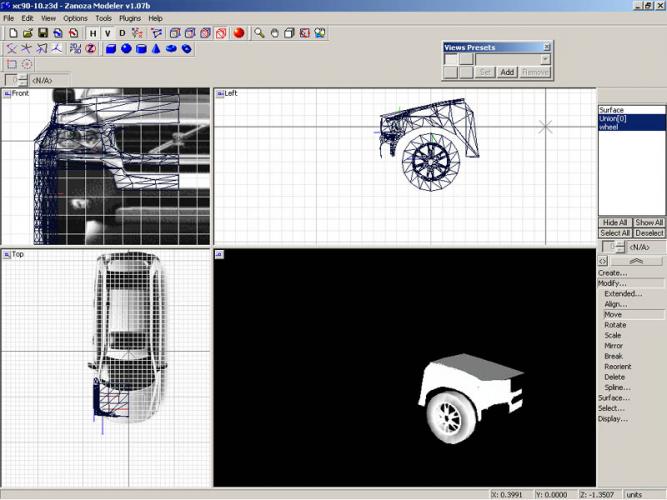Toggle the D axis lock button
Image resolution: width=667 pixels, height=500 pixels.
122,33
